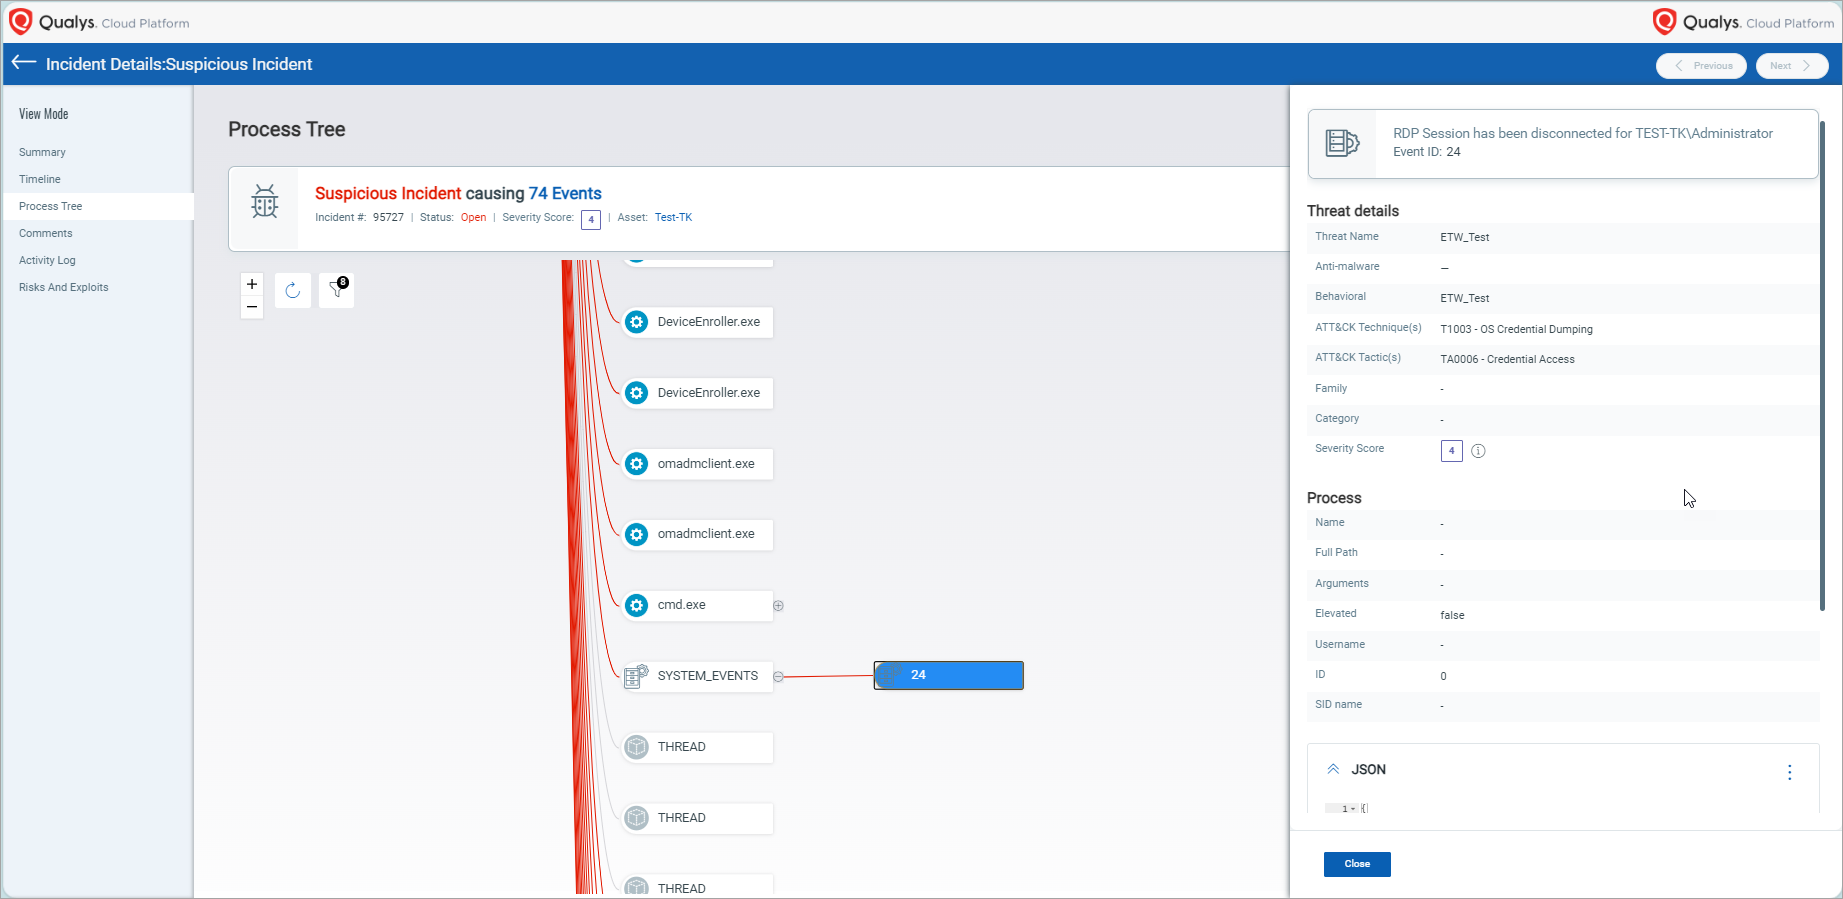Click the details panel scrollbar
The height and width of the screenshot is (899, 1843).
point(1822,365)
